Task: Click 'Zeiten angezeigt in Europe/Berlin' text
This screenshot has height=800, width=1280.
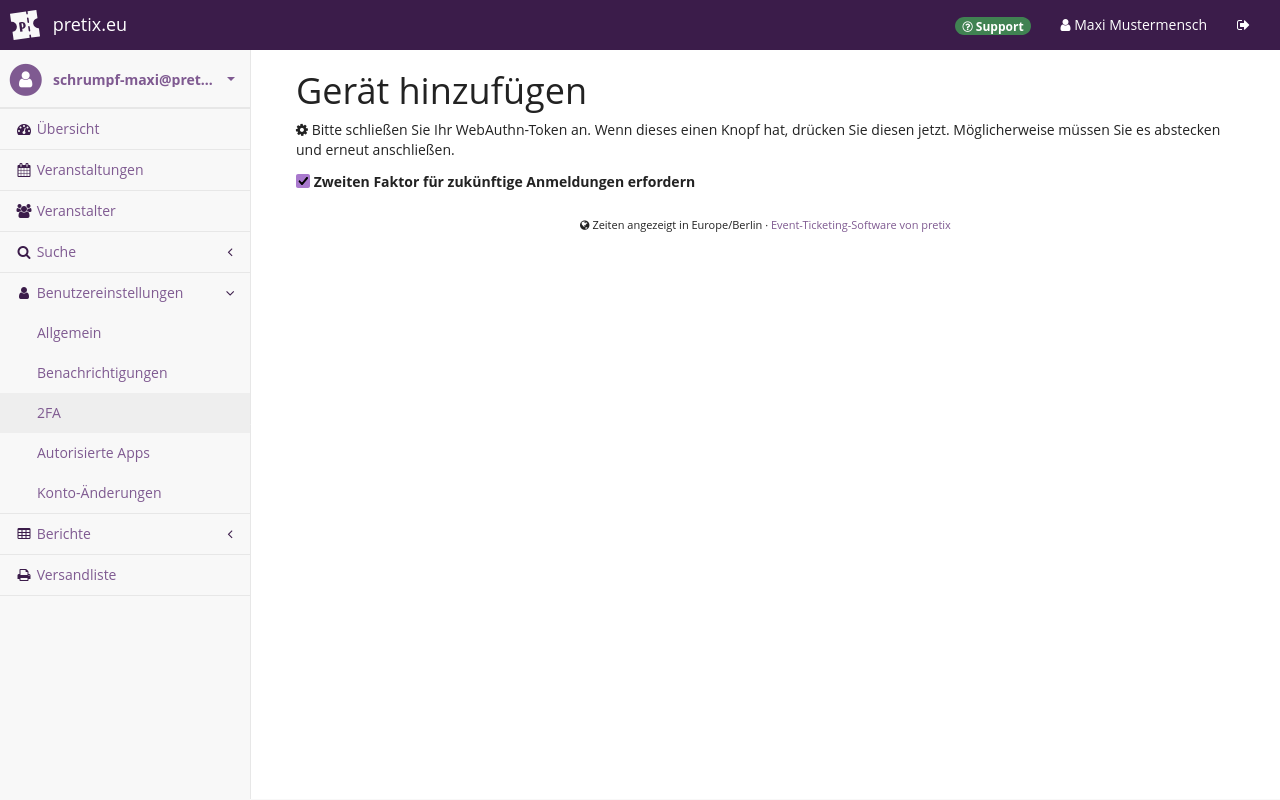Action: click(x=677, y=225)
